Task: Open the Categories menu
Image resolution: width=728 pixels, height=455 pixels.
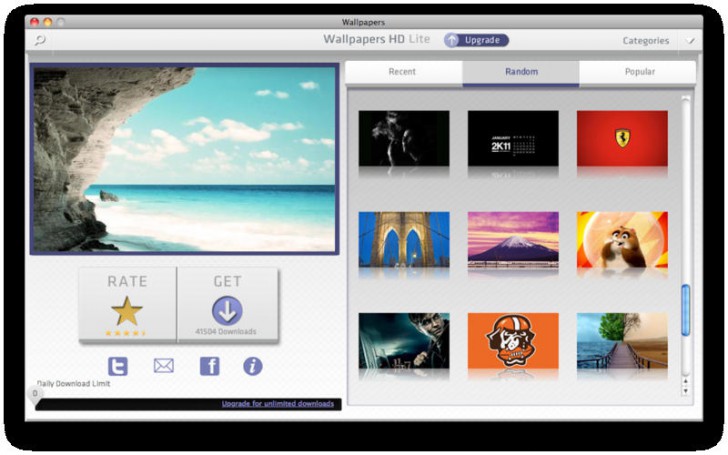Action: tap(646, 41)
